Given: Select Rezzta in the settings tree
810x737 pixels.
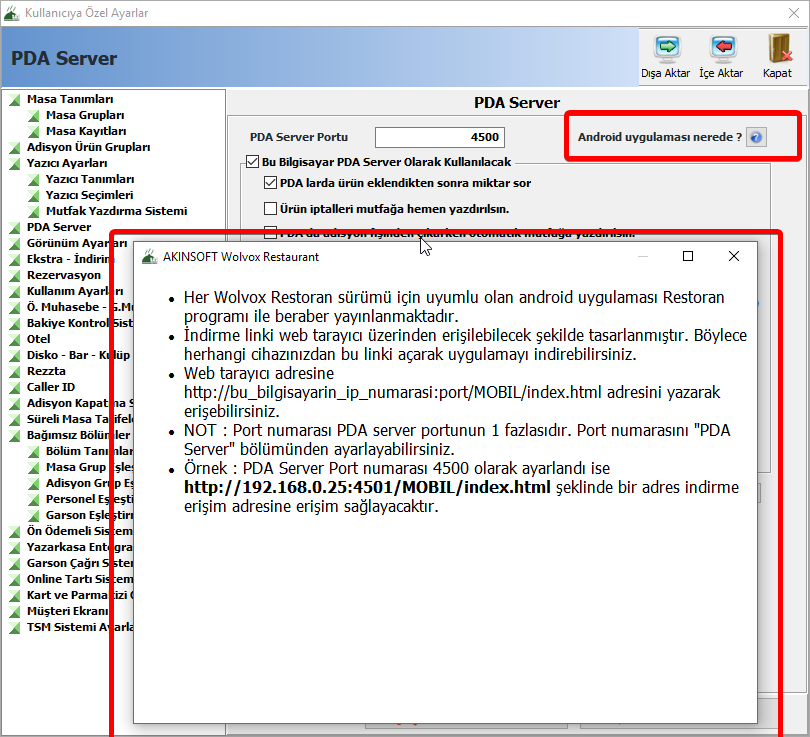Looking at the screenshot, I should pyautogui.click(x=46, y=371).
